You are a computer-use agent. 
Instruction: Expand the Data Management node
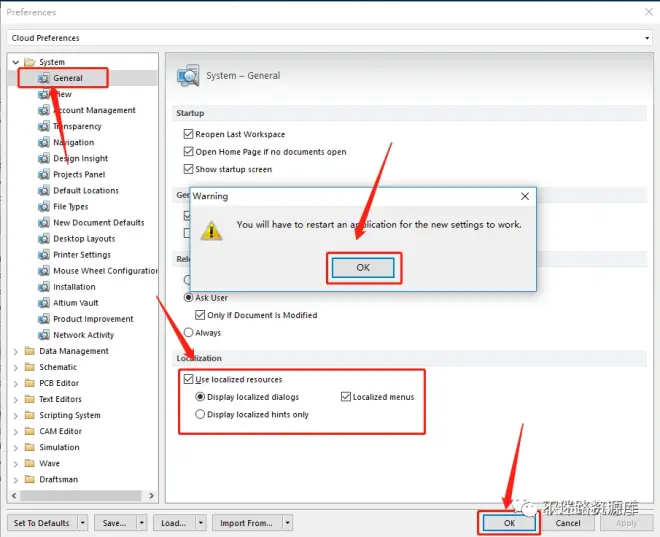pos(16,351)
